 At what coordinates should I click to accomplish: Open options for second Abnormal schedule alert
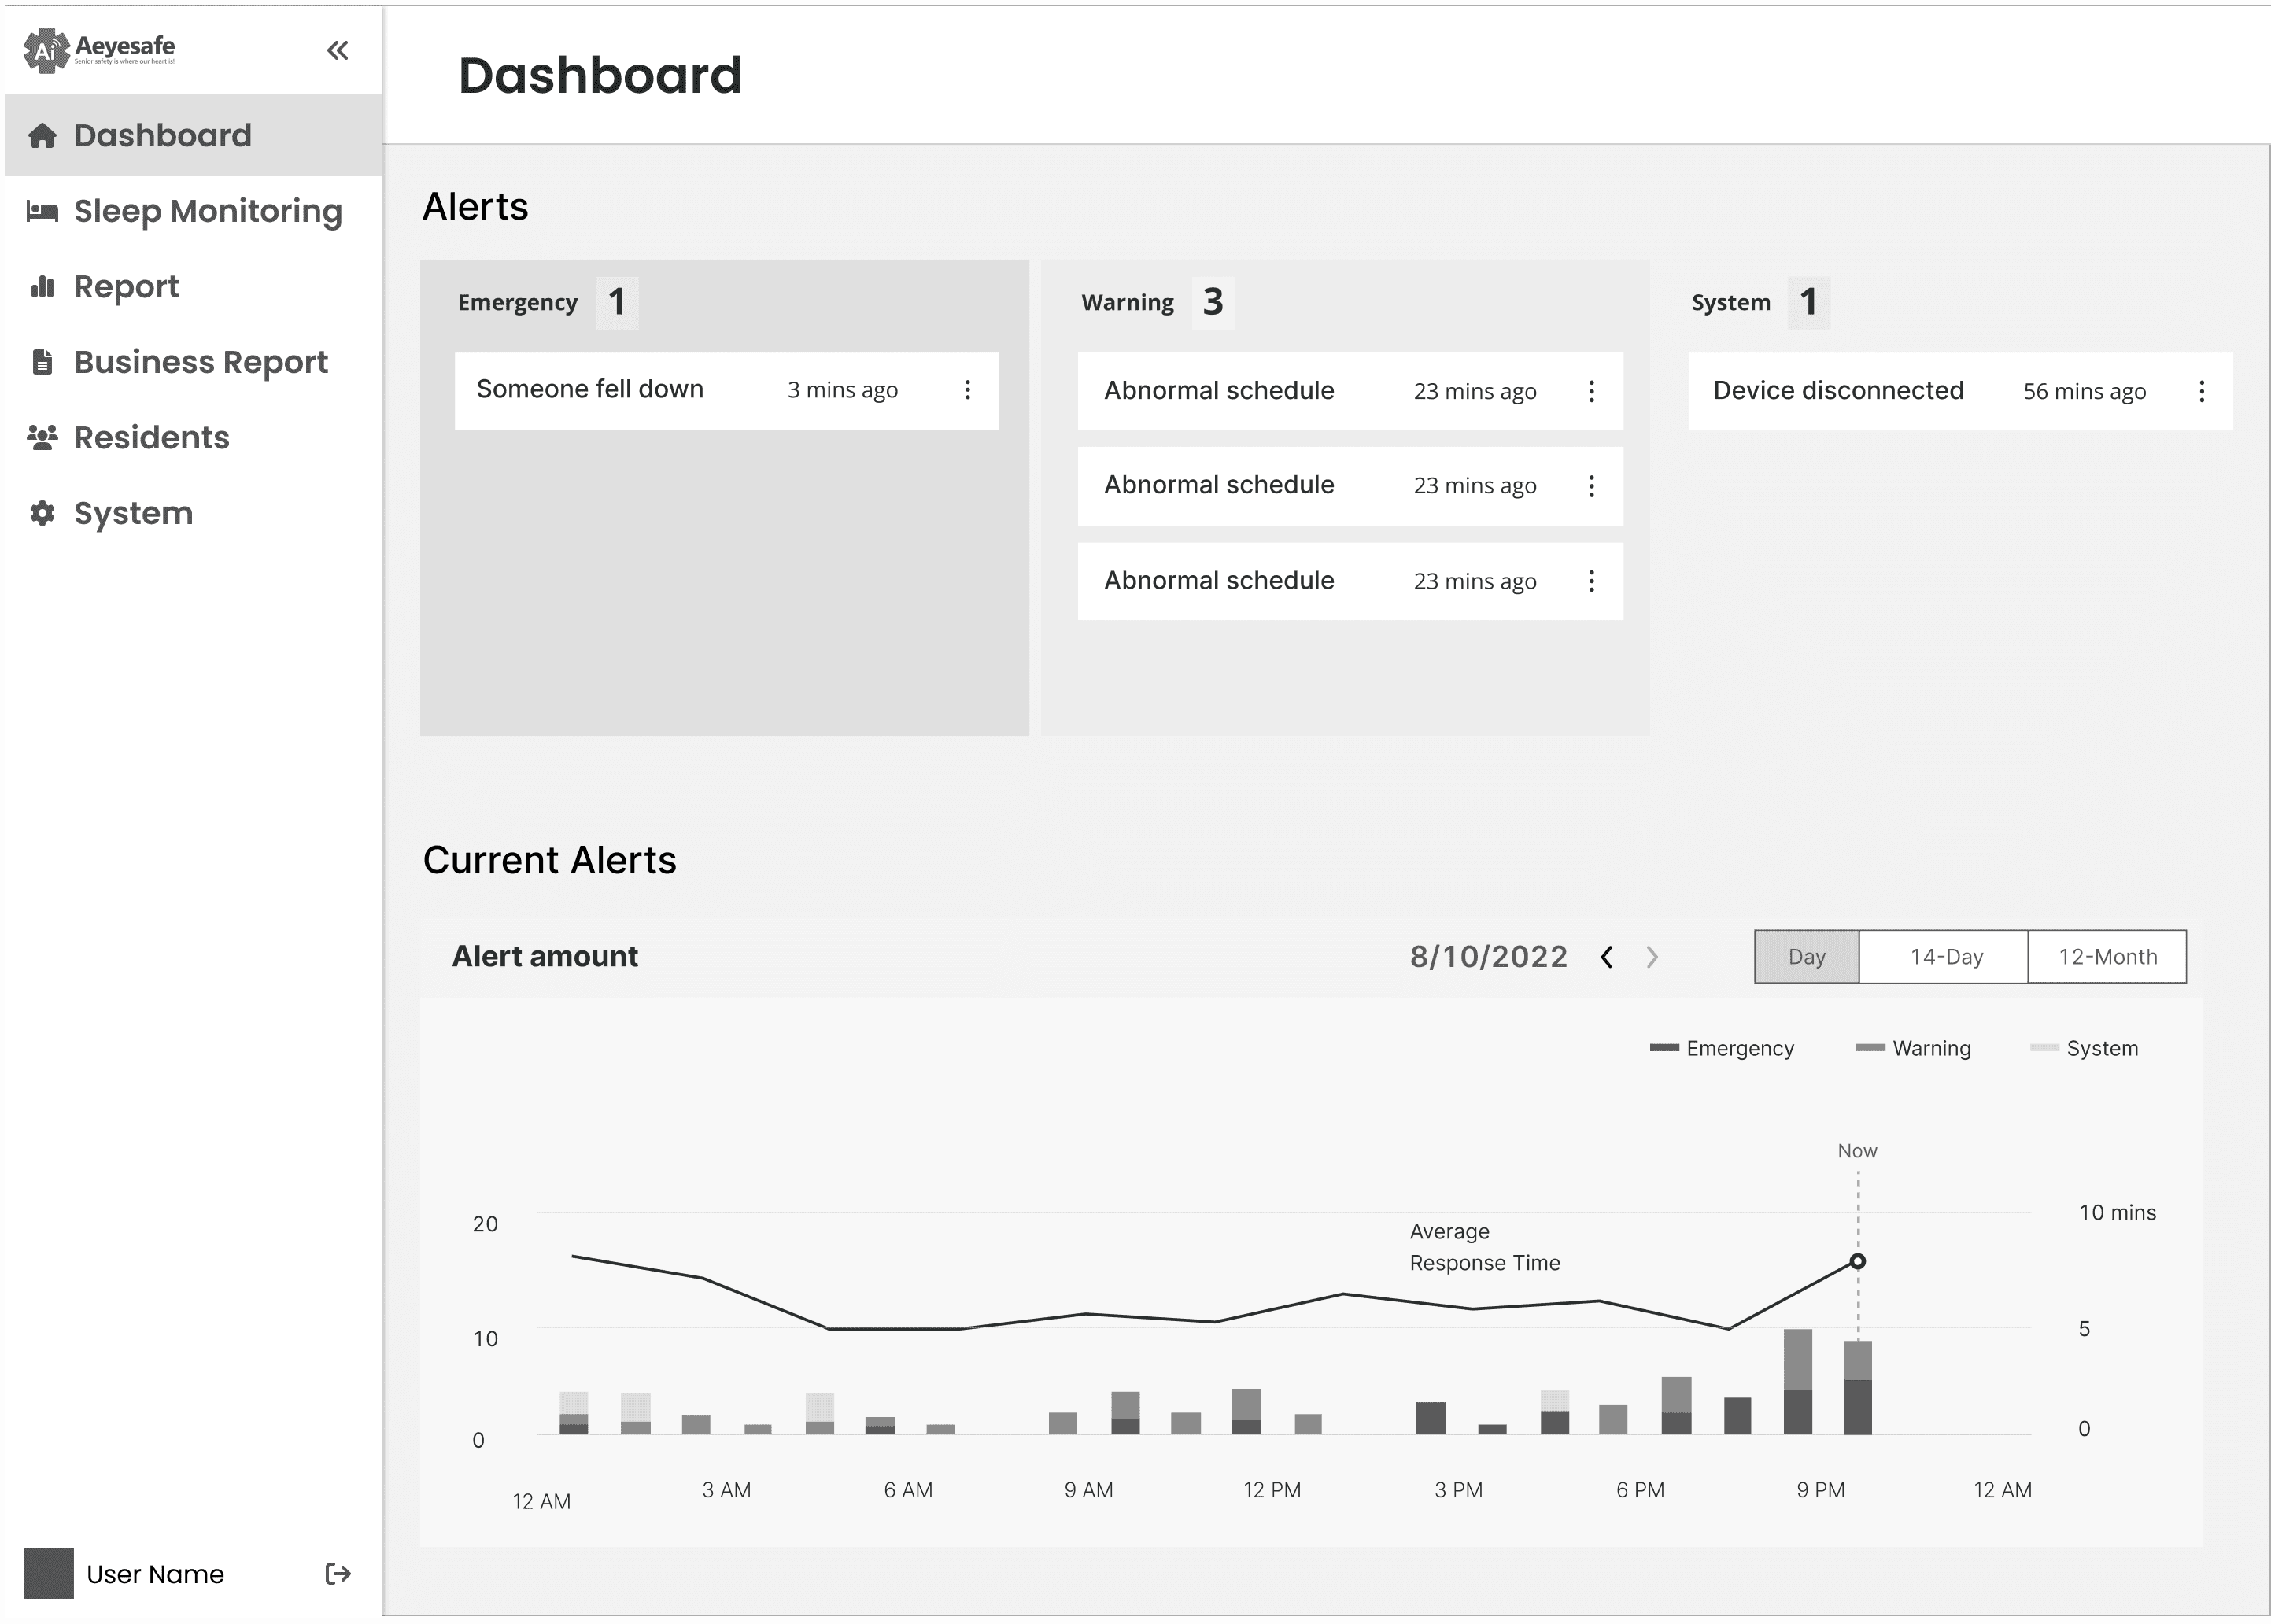pos(1591,486)
